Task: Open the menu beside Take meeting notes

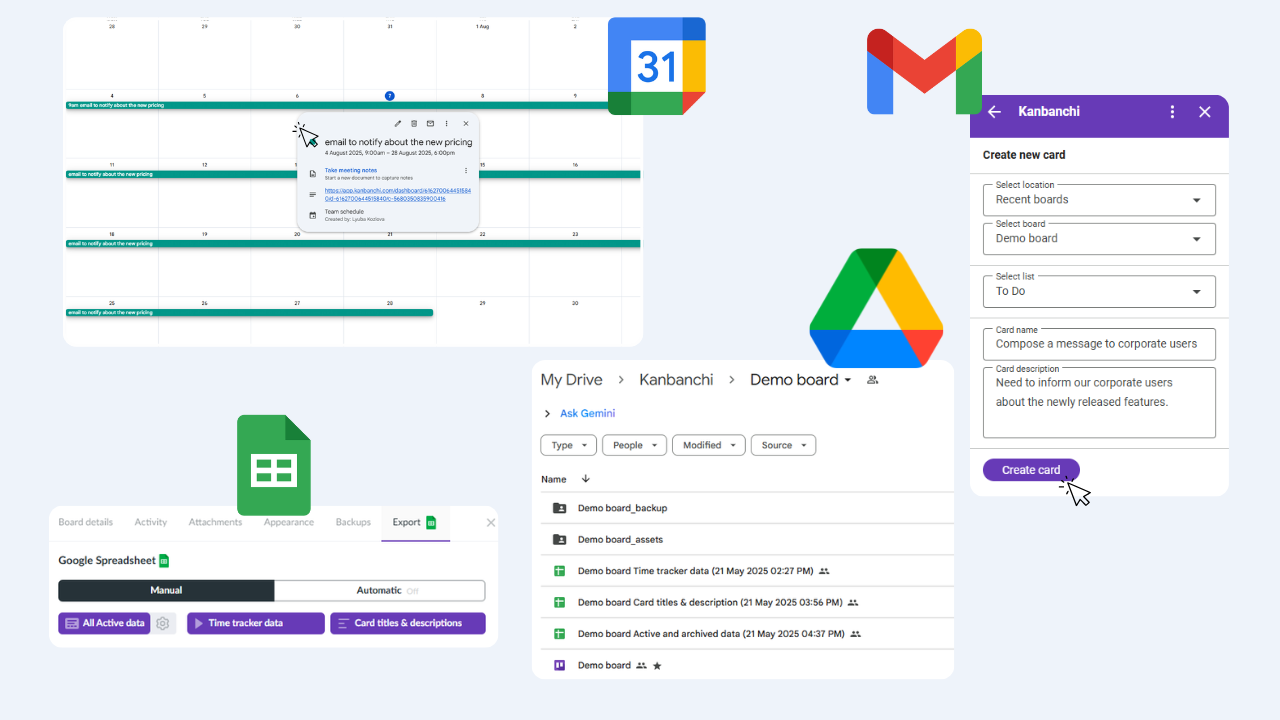Action: coord(466,171)
